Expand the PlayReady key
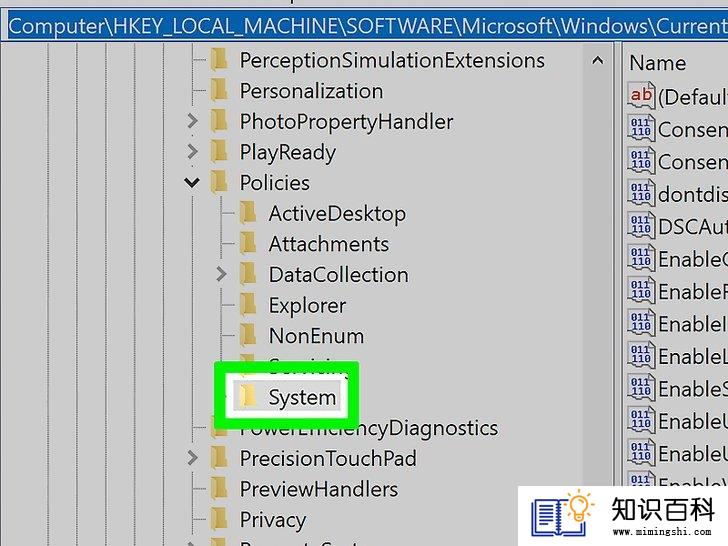728x546 pixels. pos(192,151)
